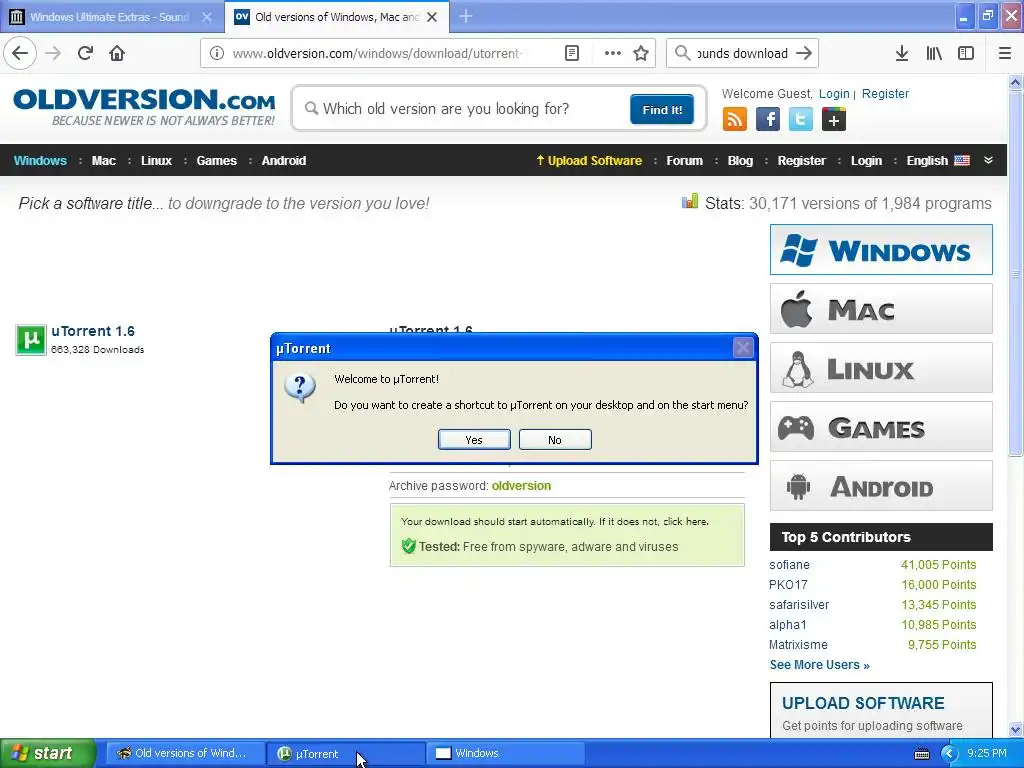Select Games in the navigation bar
The image size is (1024, 768).
[216, 161]
